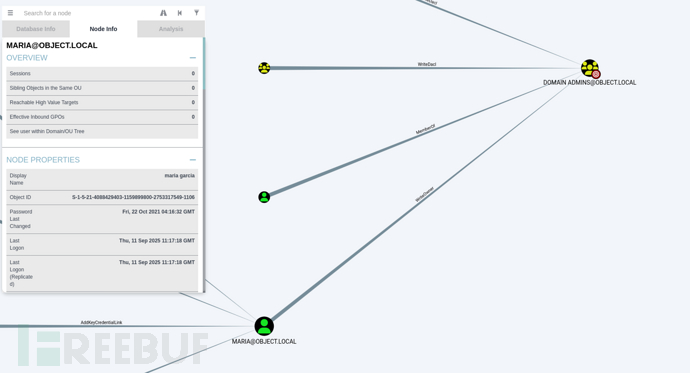Screen dimensions: 690x373
Task: Click the Display Name value maria garcia
Action: (x=180, y=176)
